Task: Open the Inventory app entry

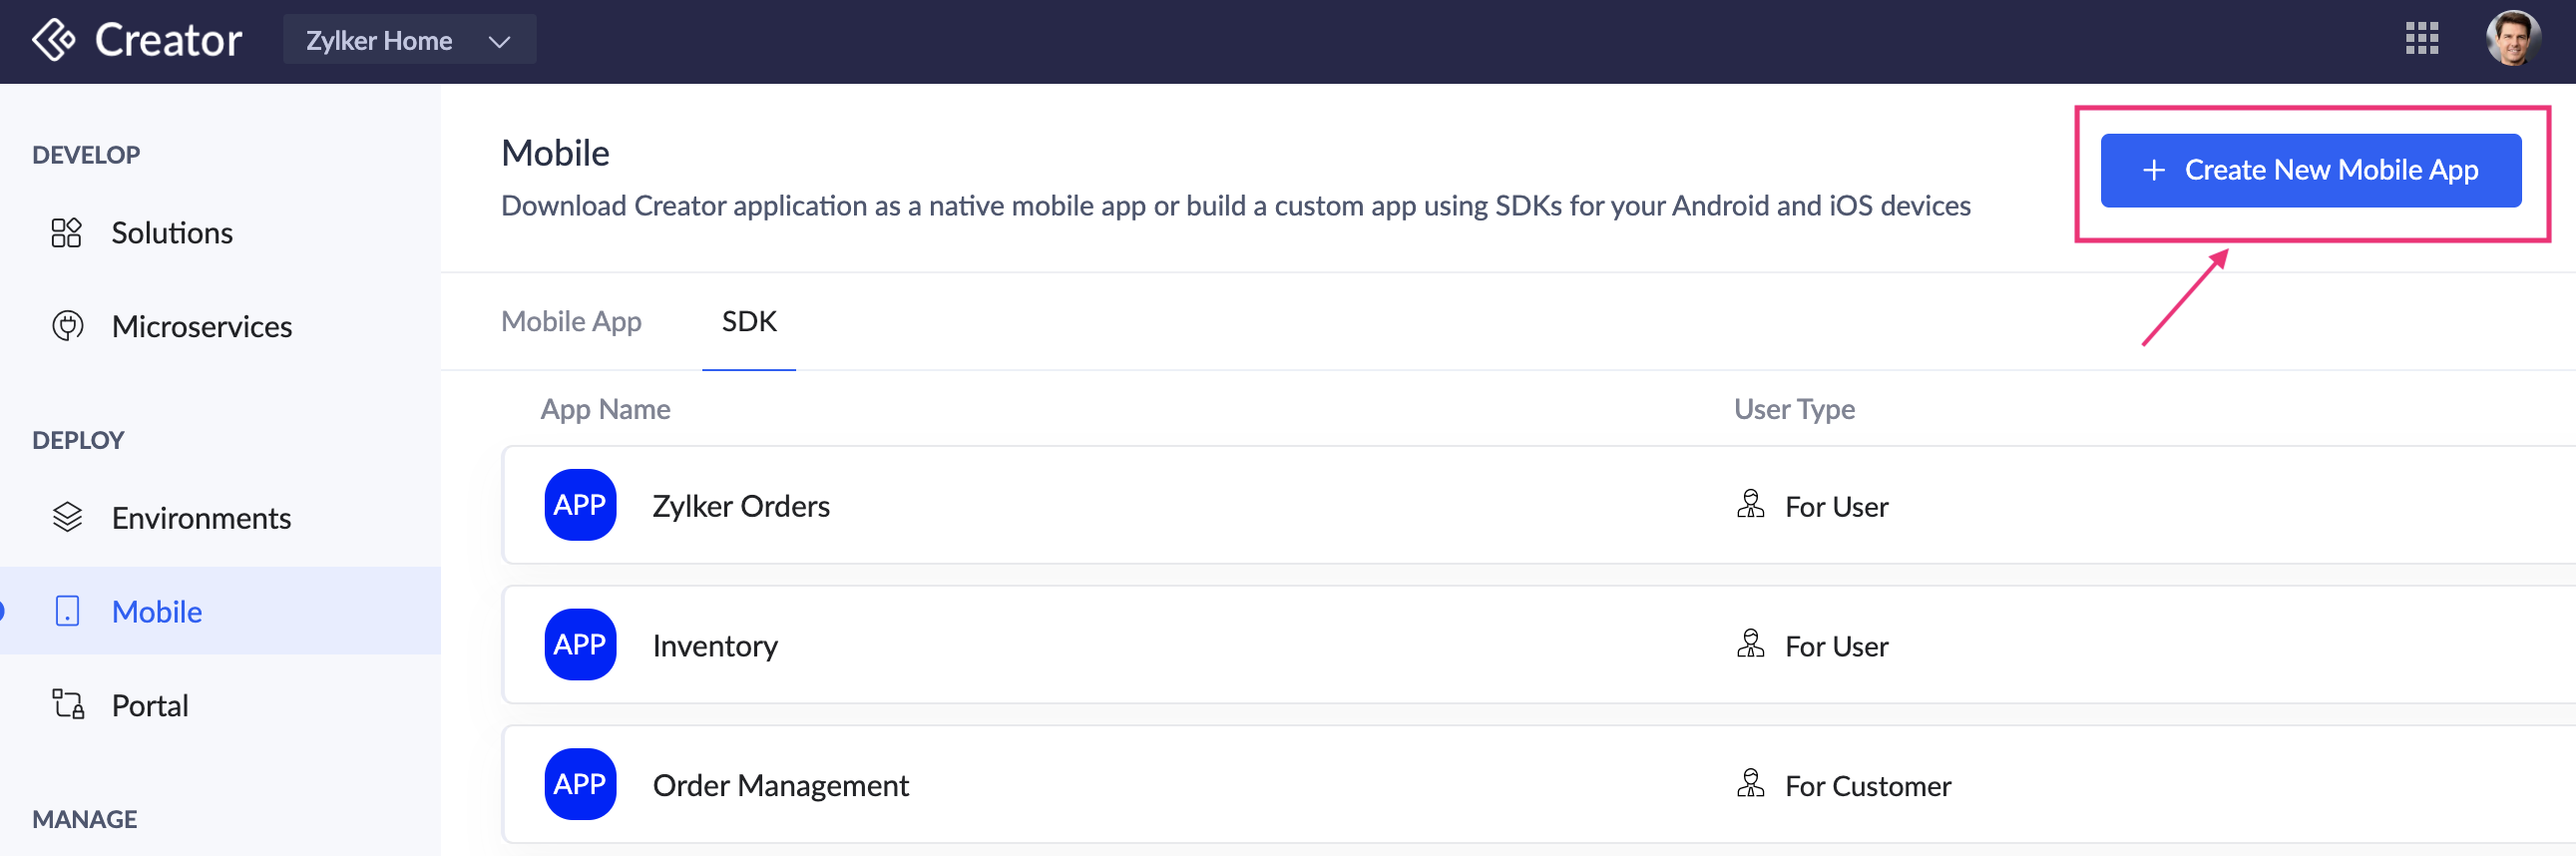Action: (715, 646)
